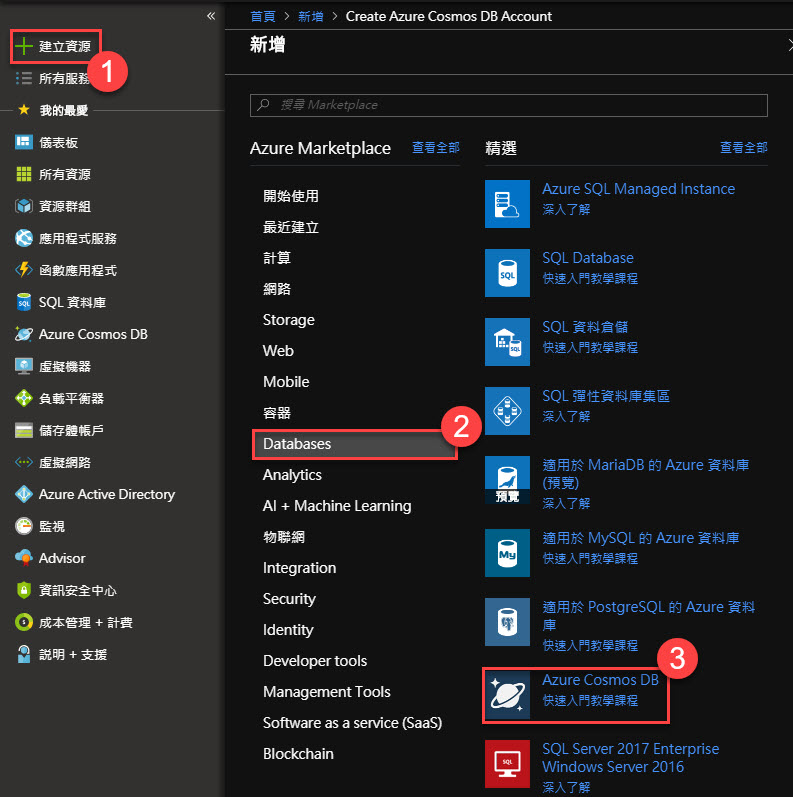Select the Developer tools category
Viewport: 793px width, 797px height.
315,661
